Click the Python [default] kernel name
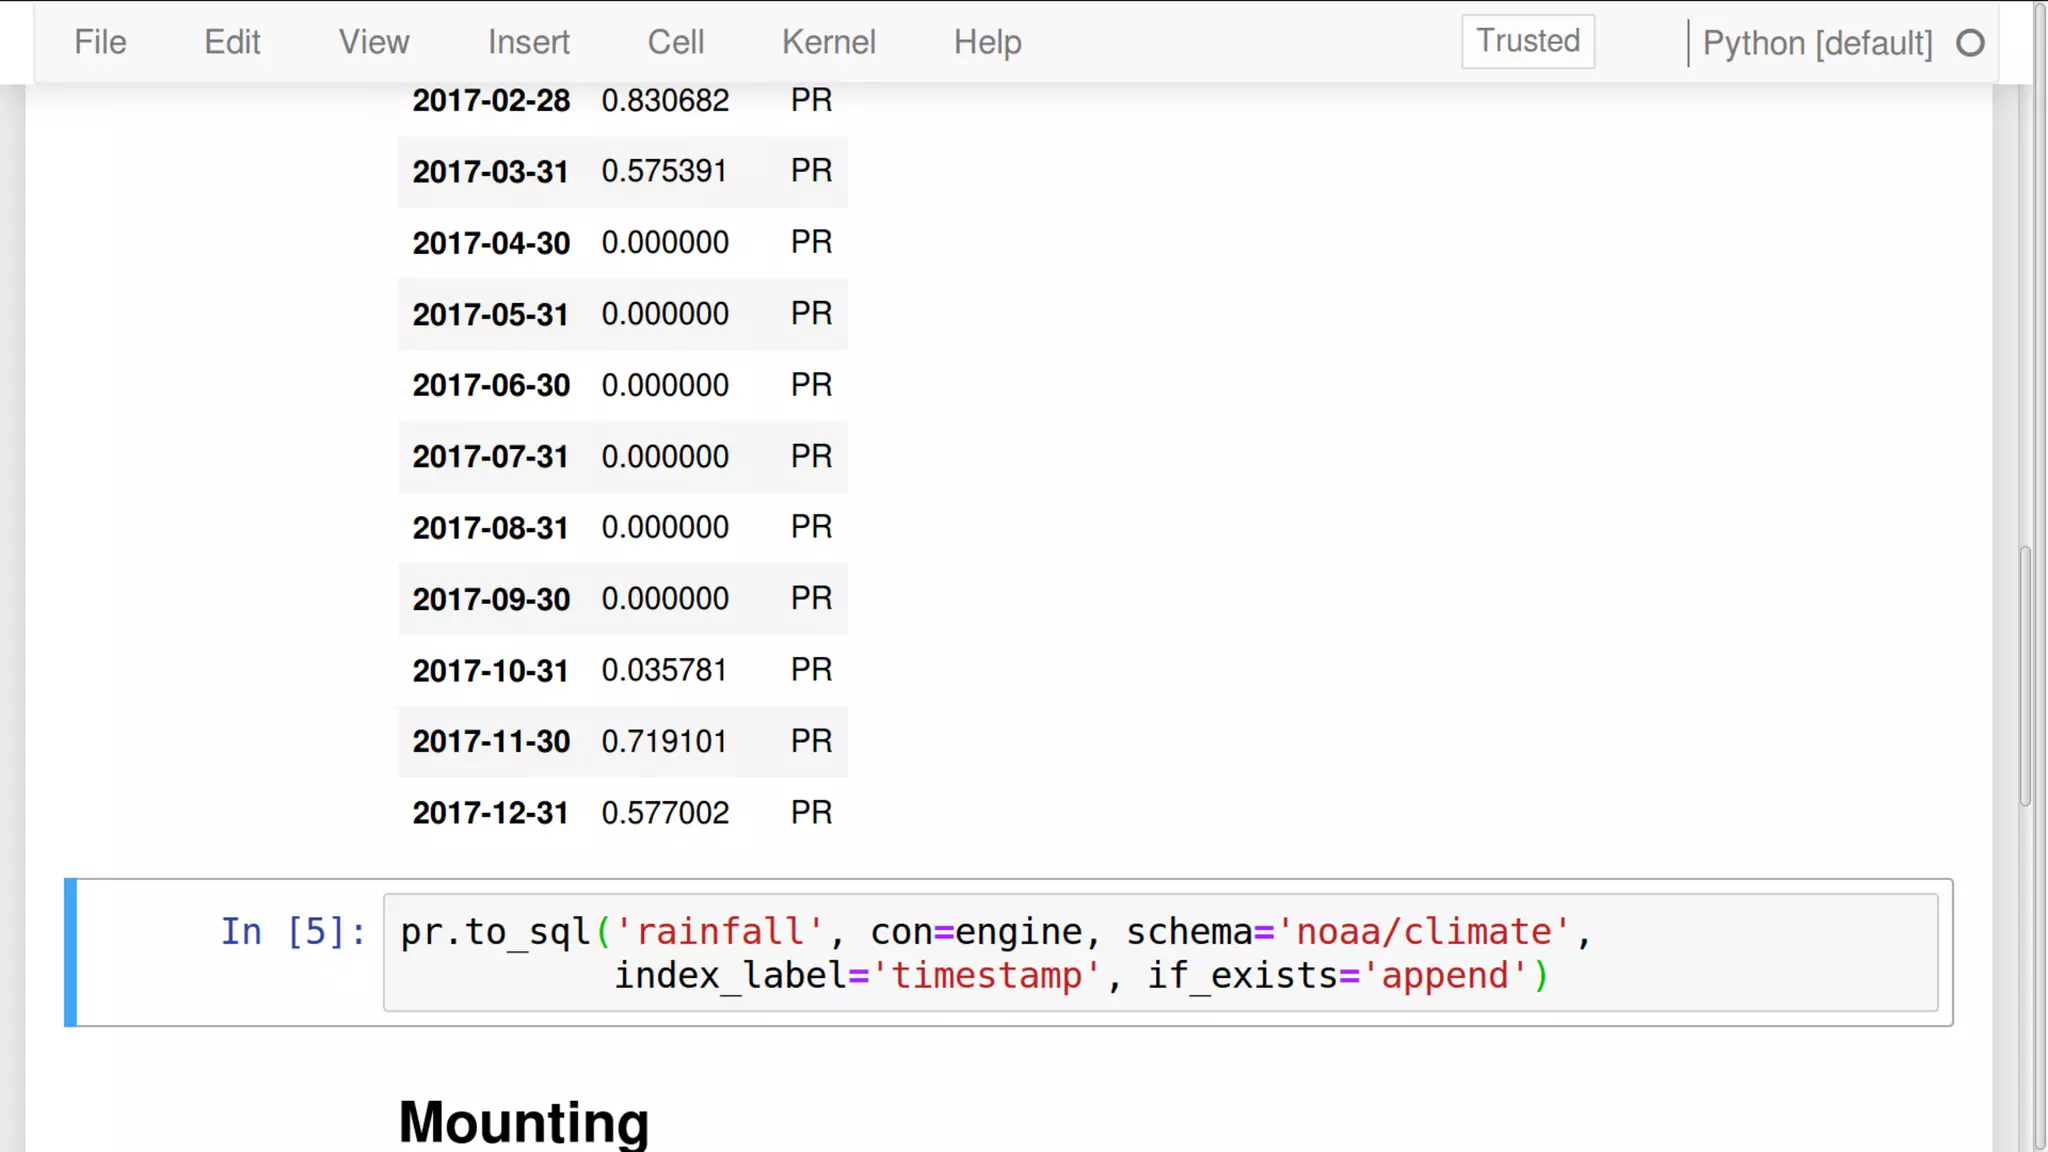This screenshot has height=1152, width=2048. click(x=1817, y=43)
